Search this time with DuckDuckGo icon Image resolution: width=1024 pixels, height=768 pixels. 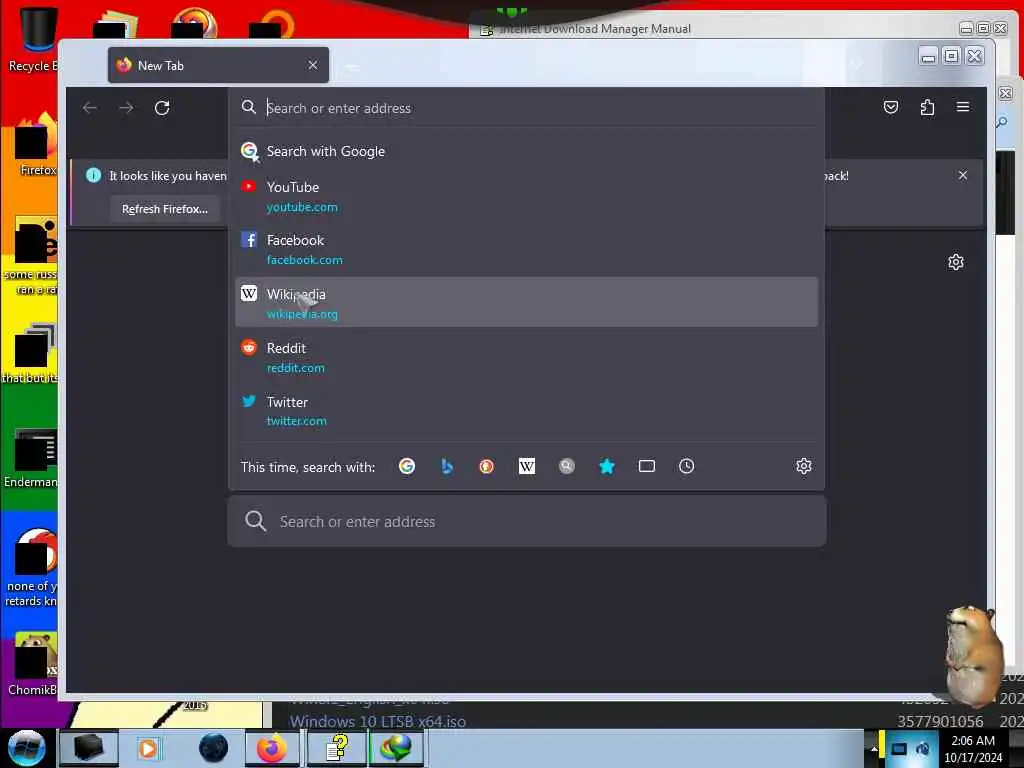(487, 466)
